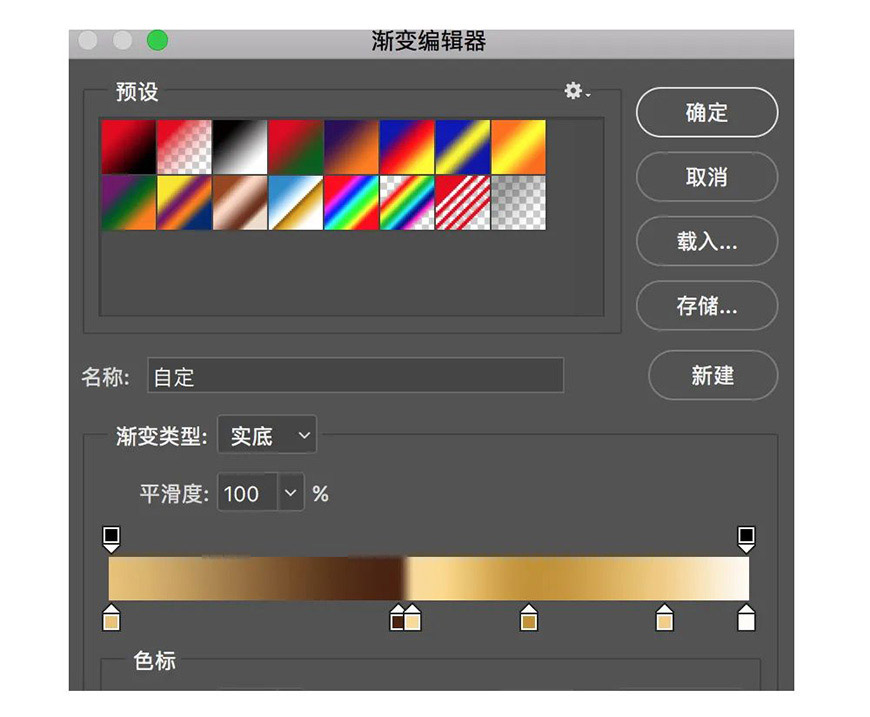Click the 取消 cancel button

tap(707, 177)
